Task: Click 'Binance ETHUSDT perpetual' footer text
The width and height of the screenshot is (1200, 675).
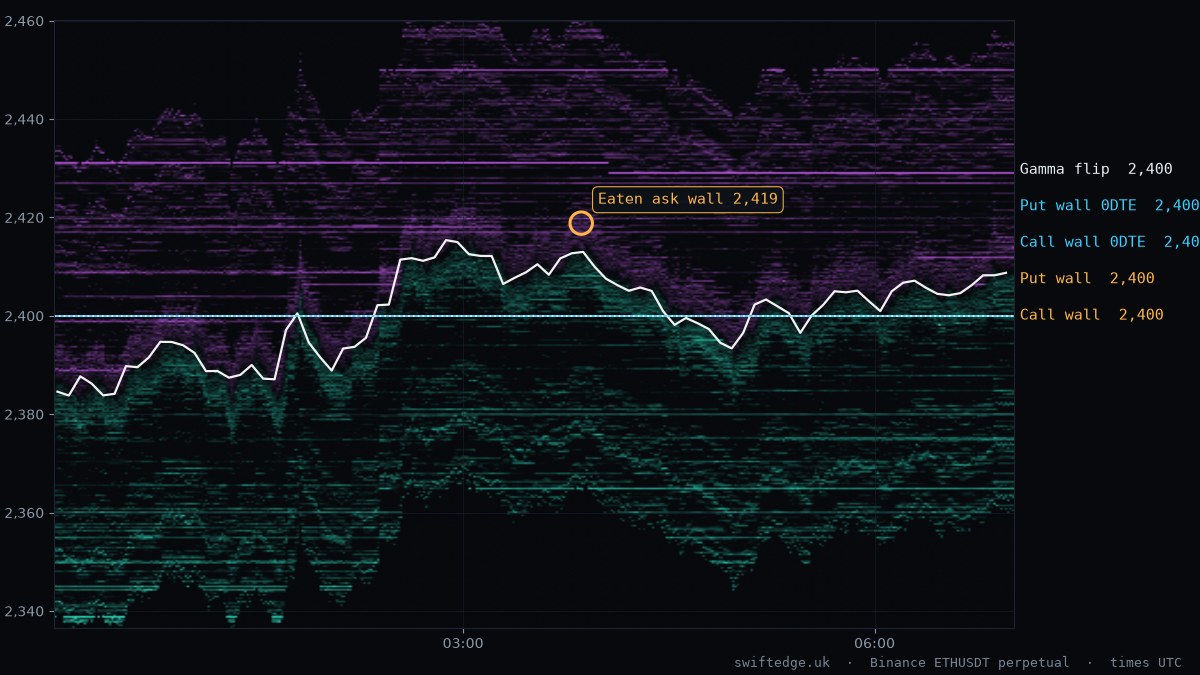Action: (x=969, y=662)
